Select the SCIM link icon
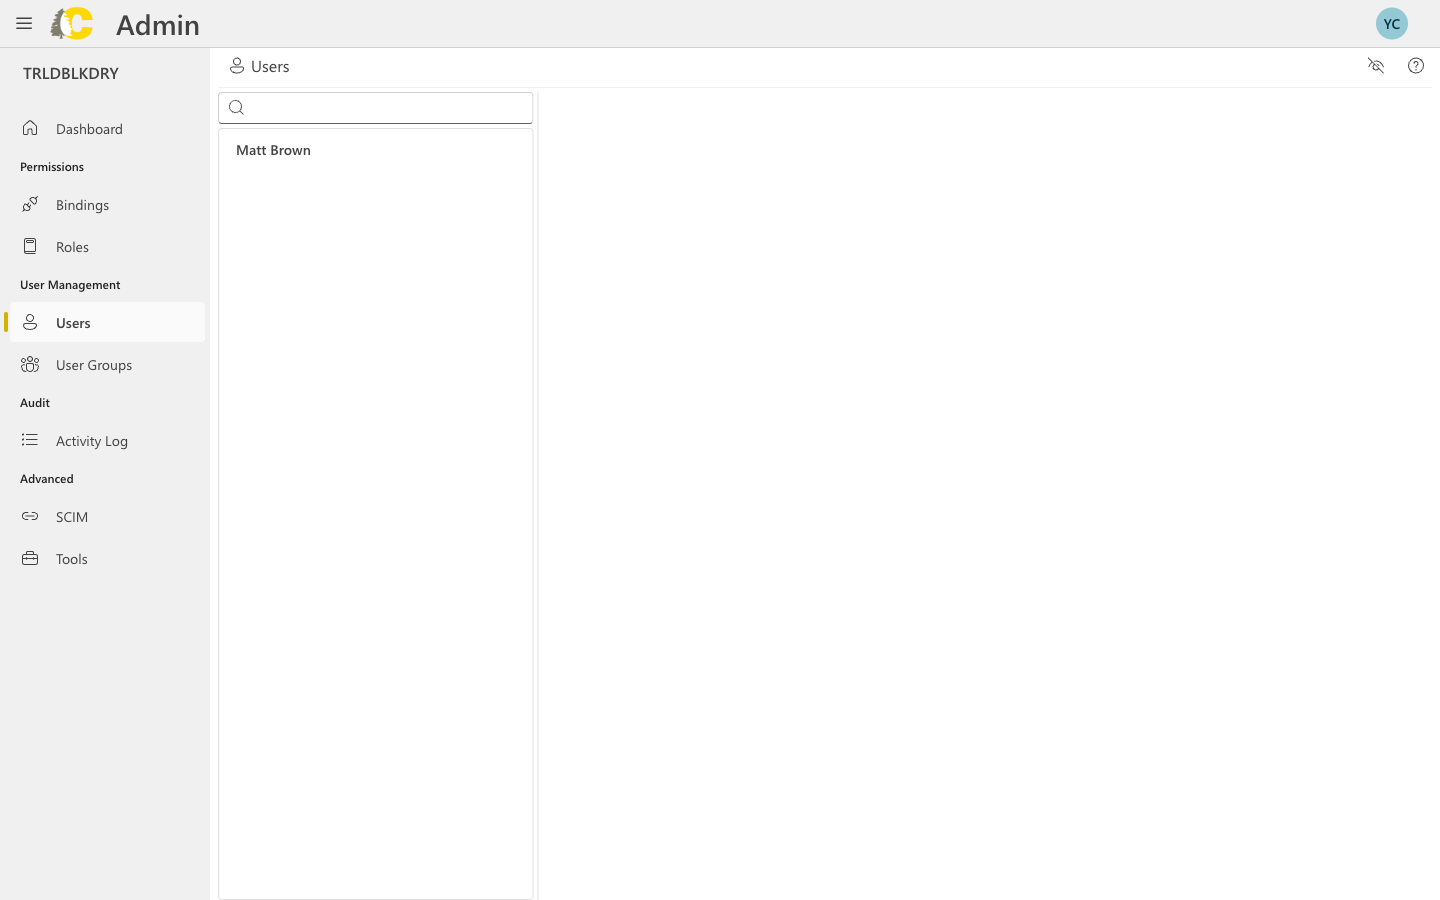This screenshot has height=900, width=1440. (x=30, y=516)
